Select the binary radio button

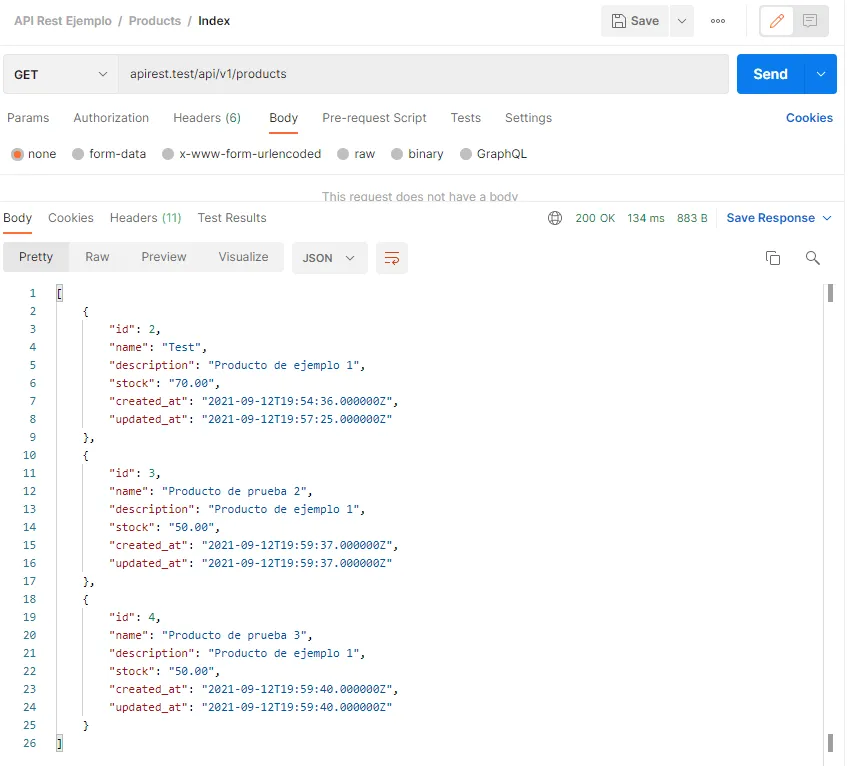coord(397,154)
